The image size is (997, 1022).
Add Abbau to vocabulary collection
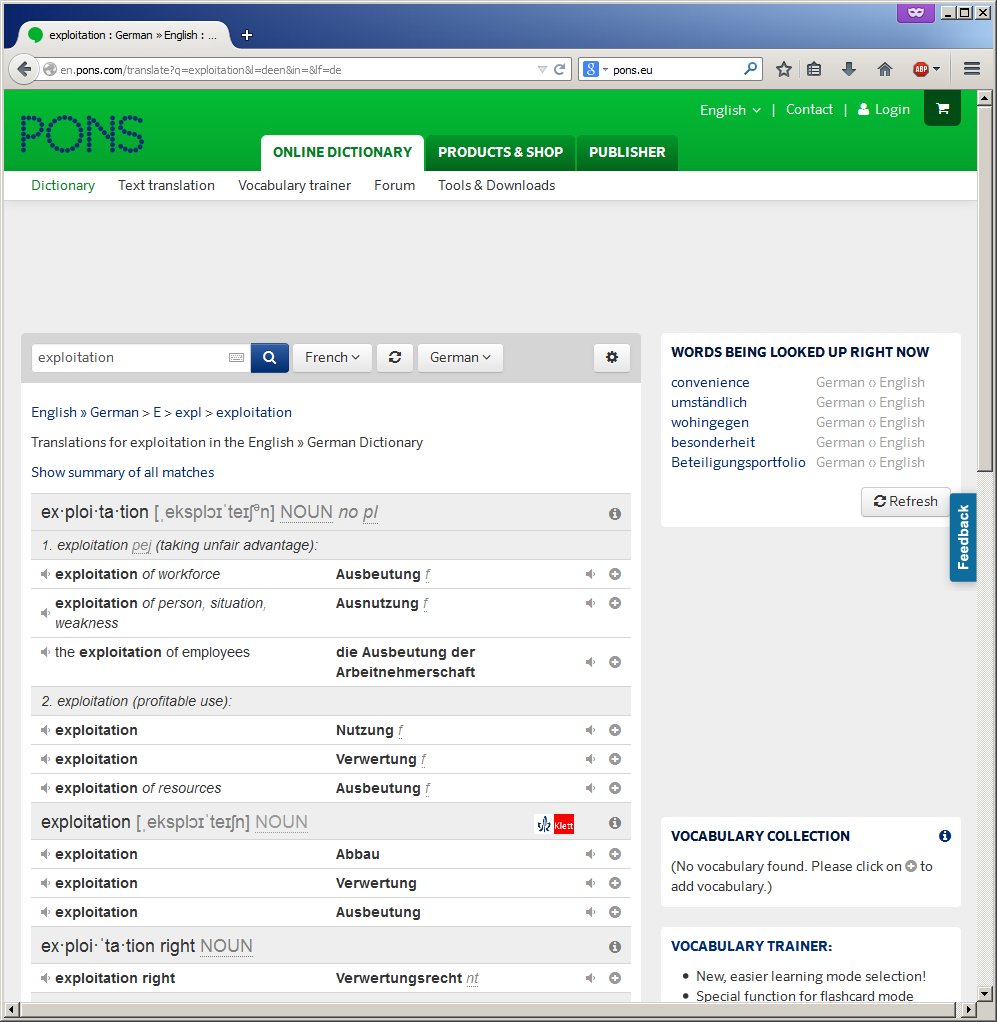[614, 854]
